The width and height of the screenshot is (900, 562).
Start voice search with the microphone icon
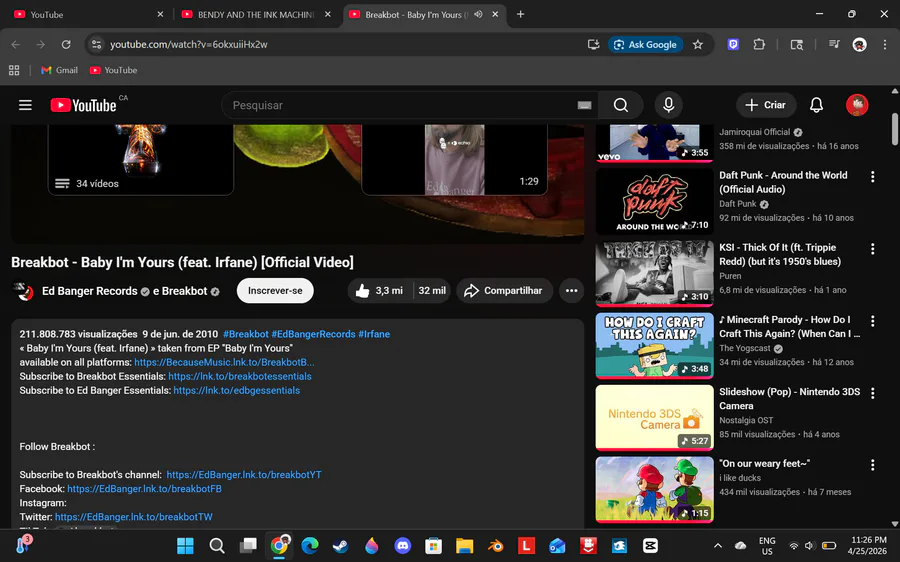[668, 105]
